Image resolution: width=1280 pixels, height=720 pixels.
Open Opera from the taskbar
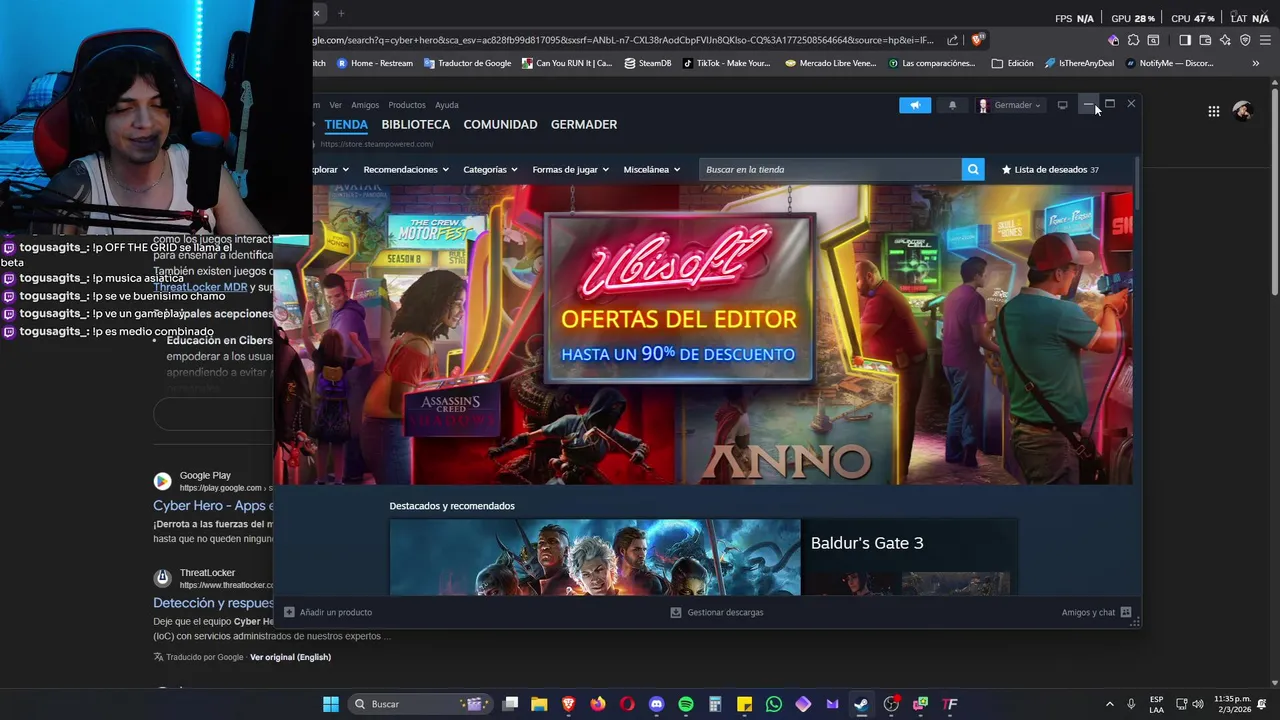627,704
